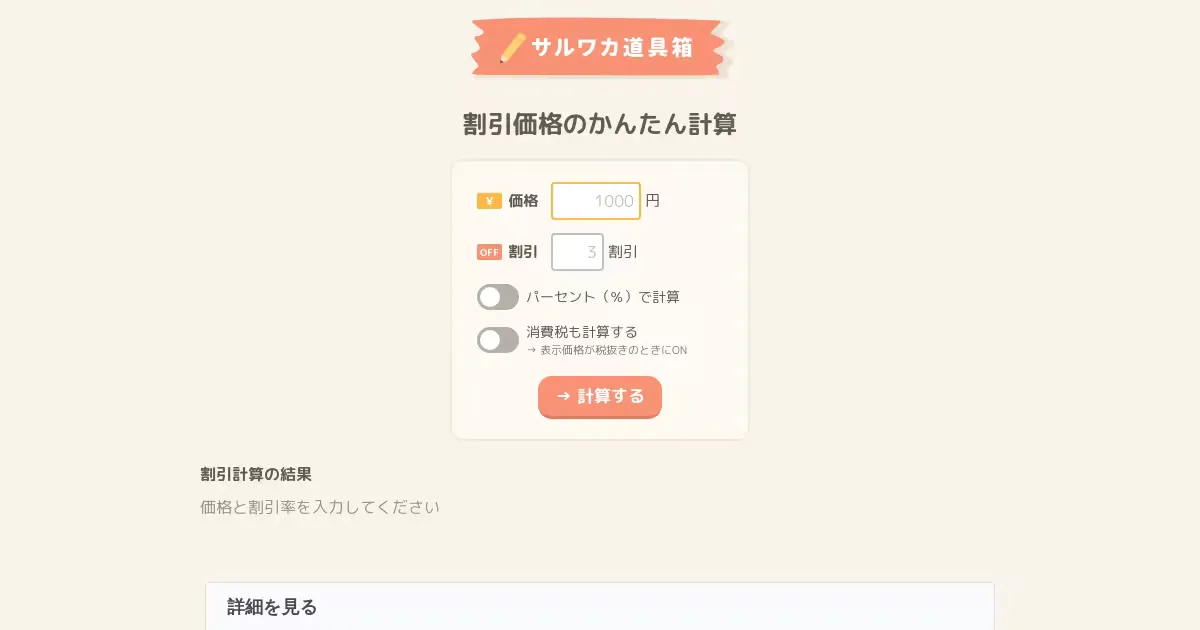
Task: Click the 円 unit text
Action: point(652,201)
